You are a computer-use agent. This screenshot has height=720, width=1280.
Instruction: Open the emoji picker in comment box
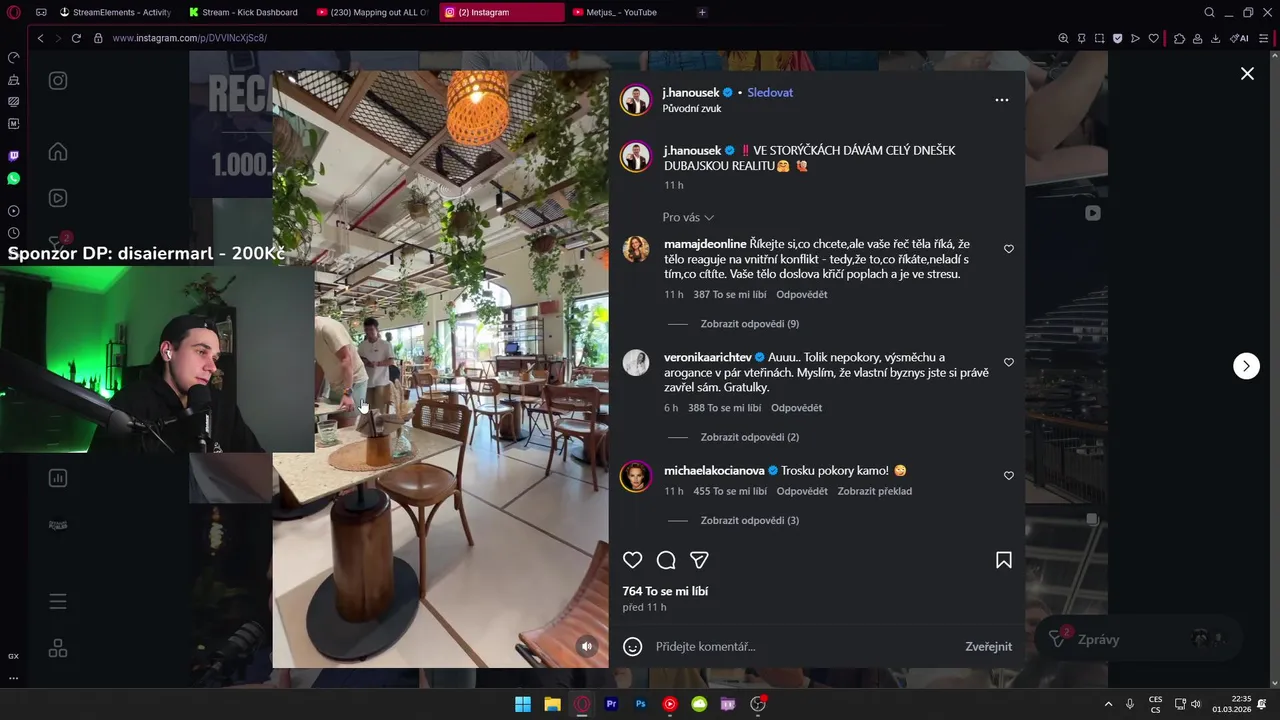coord(632,647)
